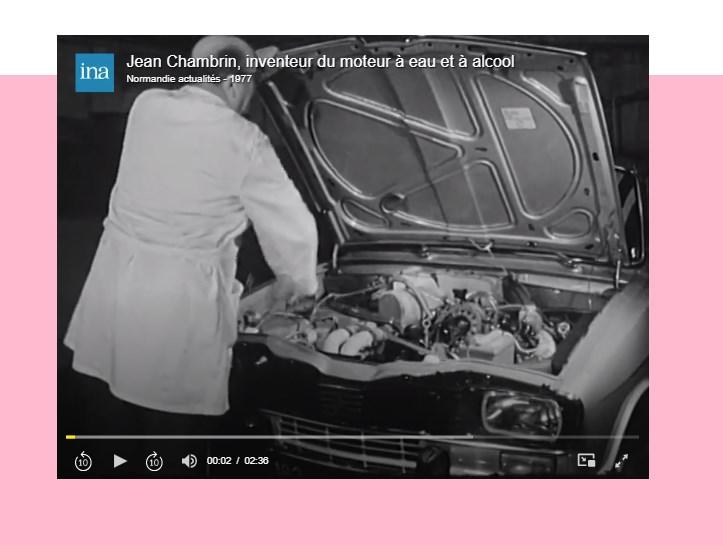This screenshot has width=723, height=545.
Task: Select the 'Normandie actualités - 1977' subtitle
Action: [189, 78]
